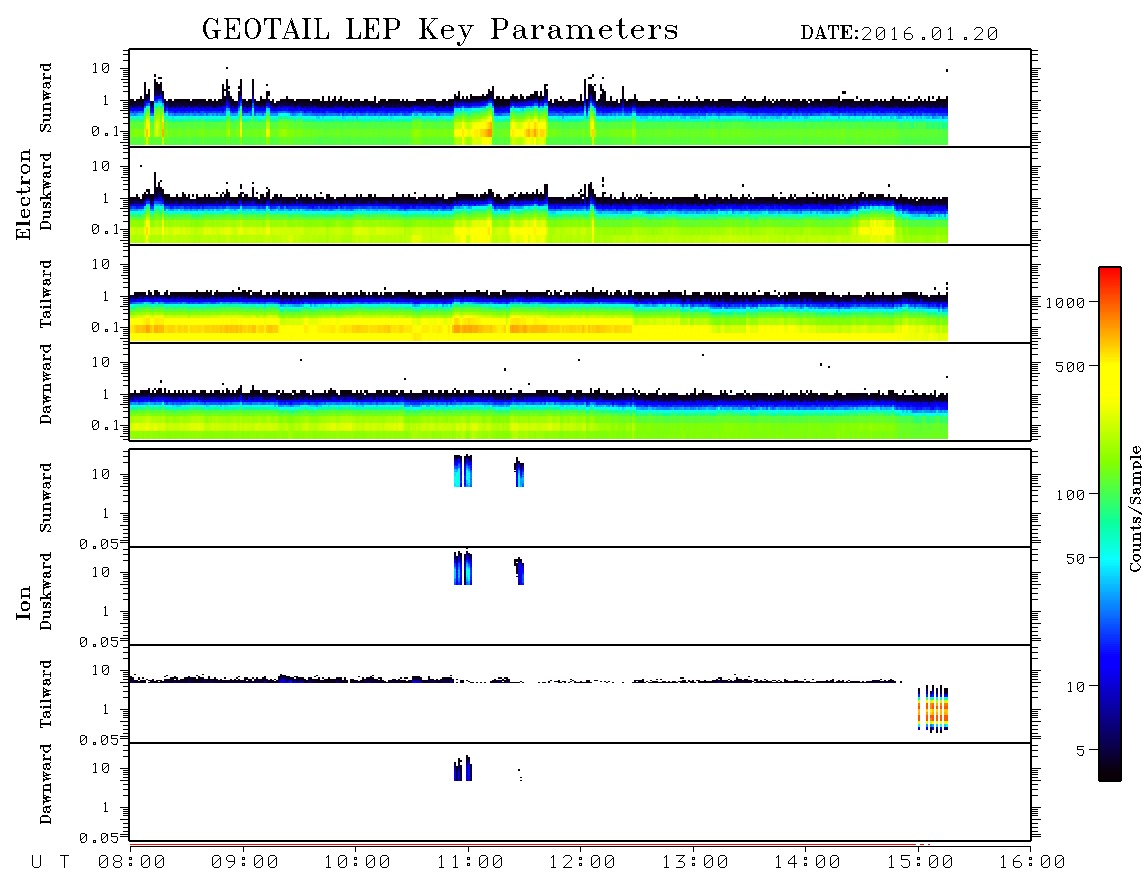This screenshot has height=880, width=1142.
Task: Click the 100 colorbar tick value
Action: 1070,495
